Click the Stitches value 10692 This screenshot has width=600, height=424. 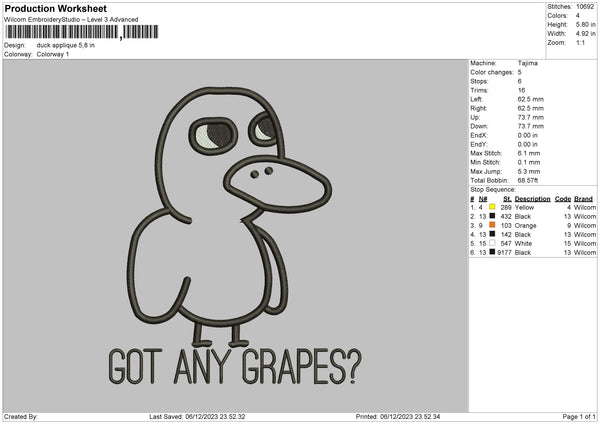point(585,7)
